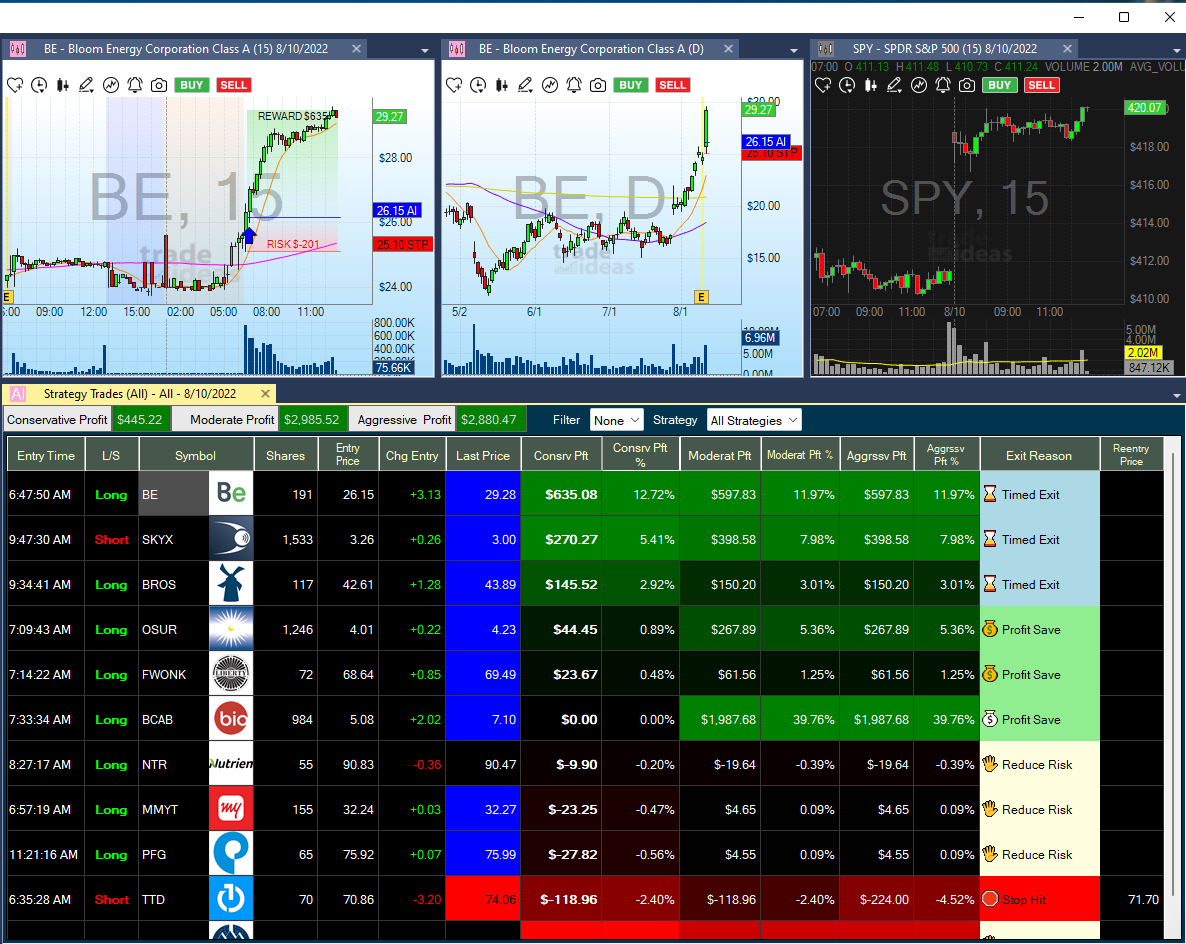The height and width of the screenshot is (944, 1186).
Task: Take camera snapshot of BE 15-minute chart
Action: pyautogui.click(x=159, y=85)
